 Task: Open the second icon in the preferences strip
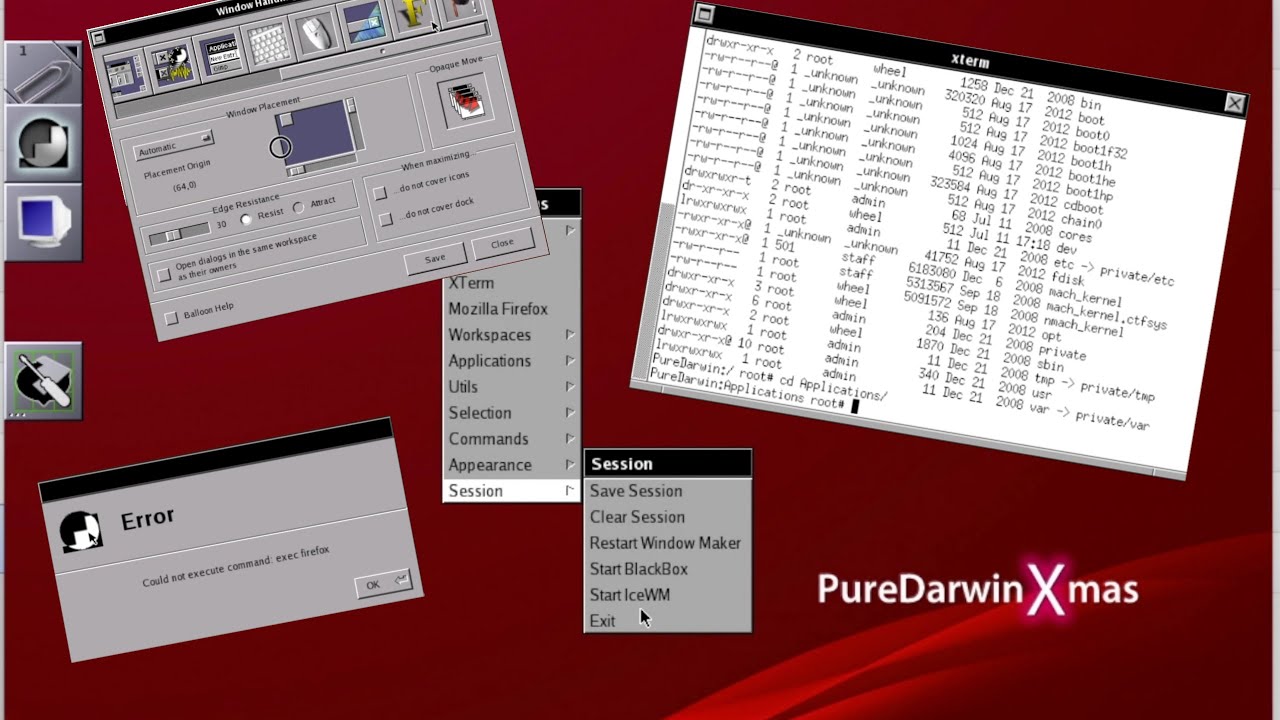[173, 66]
